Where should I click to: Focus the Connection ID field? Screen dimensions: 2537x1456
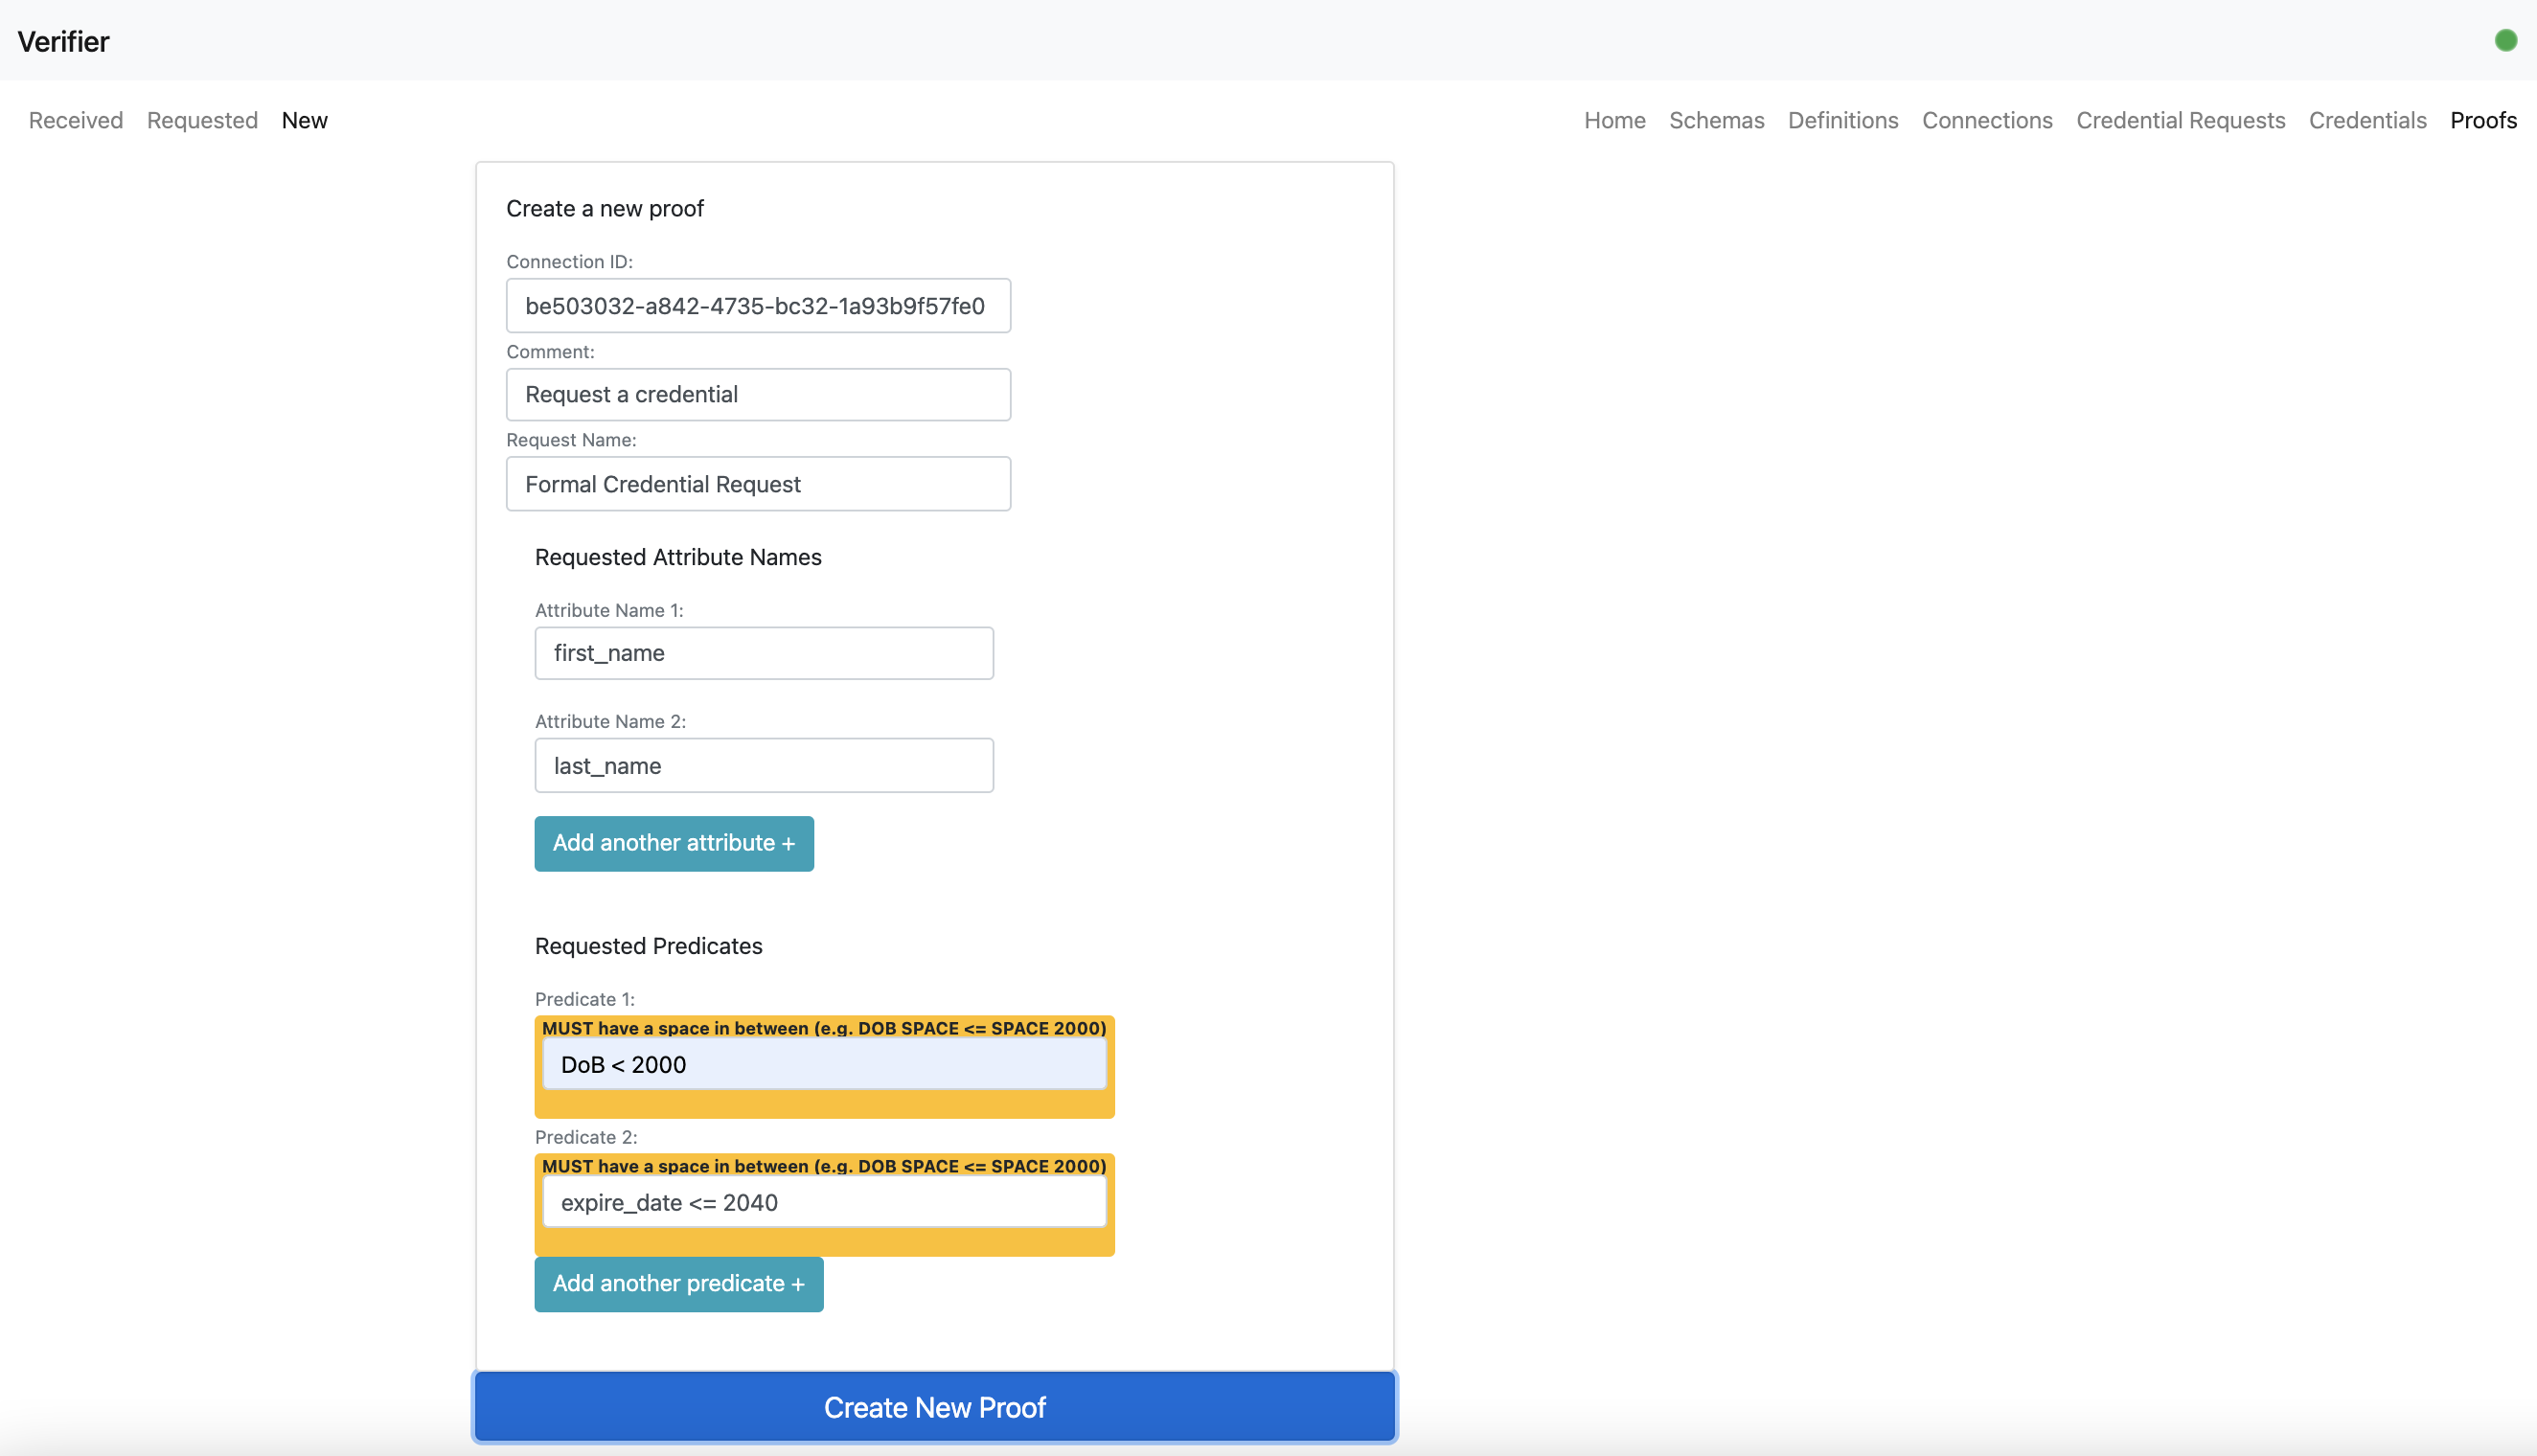758,306
